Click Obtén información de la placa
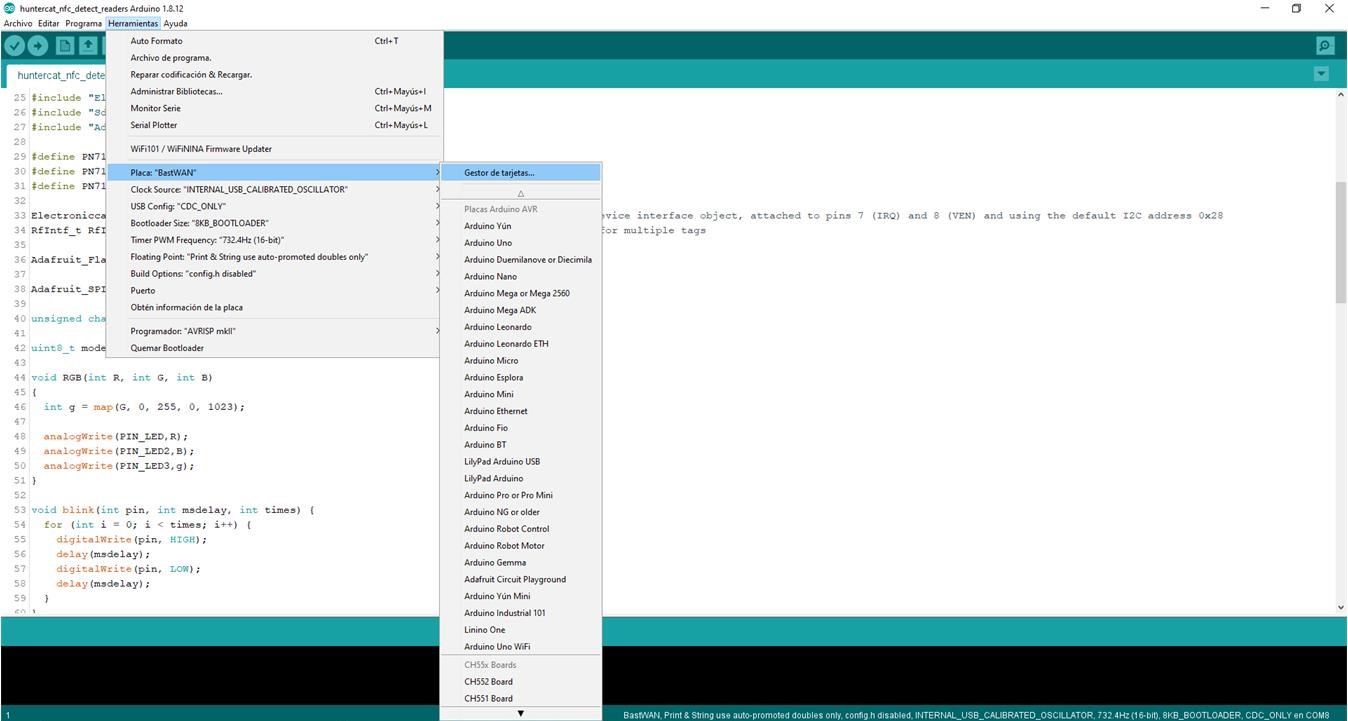Viewport: 1348px width, 721px height. point(274,307)
